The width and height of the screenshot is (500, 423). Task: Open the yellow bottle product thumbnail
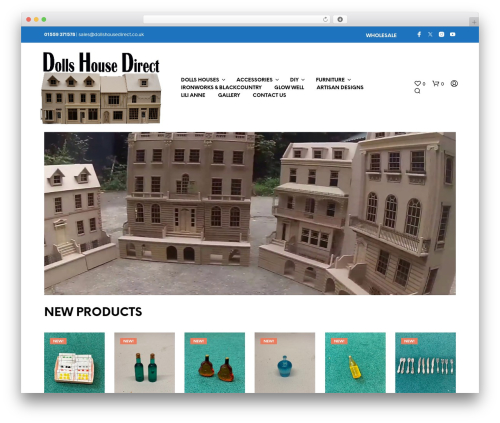[x=355, y=363]
